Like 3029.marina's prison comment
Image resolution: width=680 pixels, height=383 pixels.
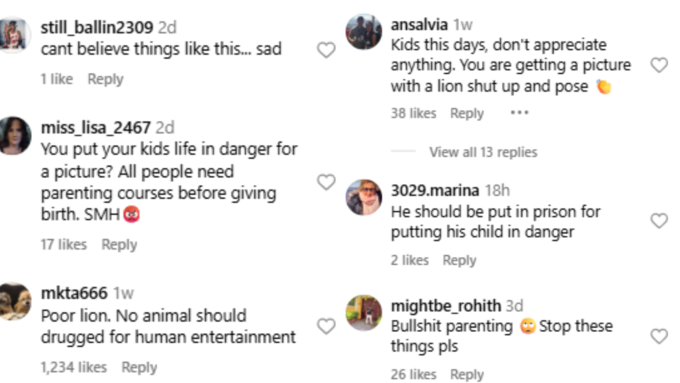click(659, 221)
